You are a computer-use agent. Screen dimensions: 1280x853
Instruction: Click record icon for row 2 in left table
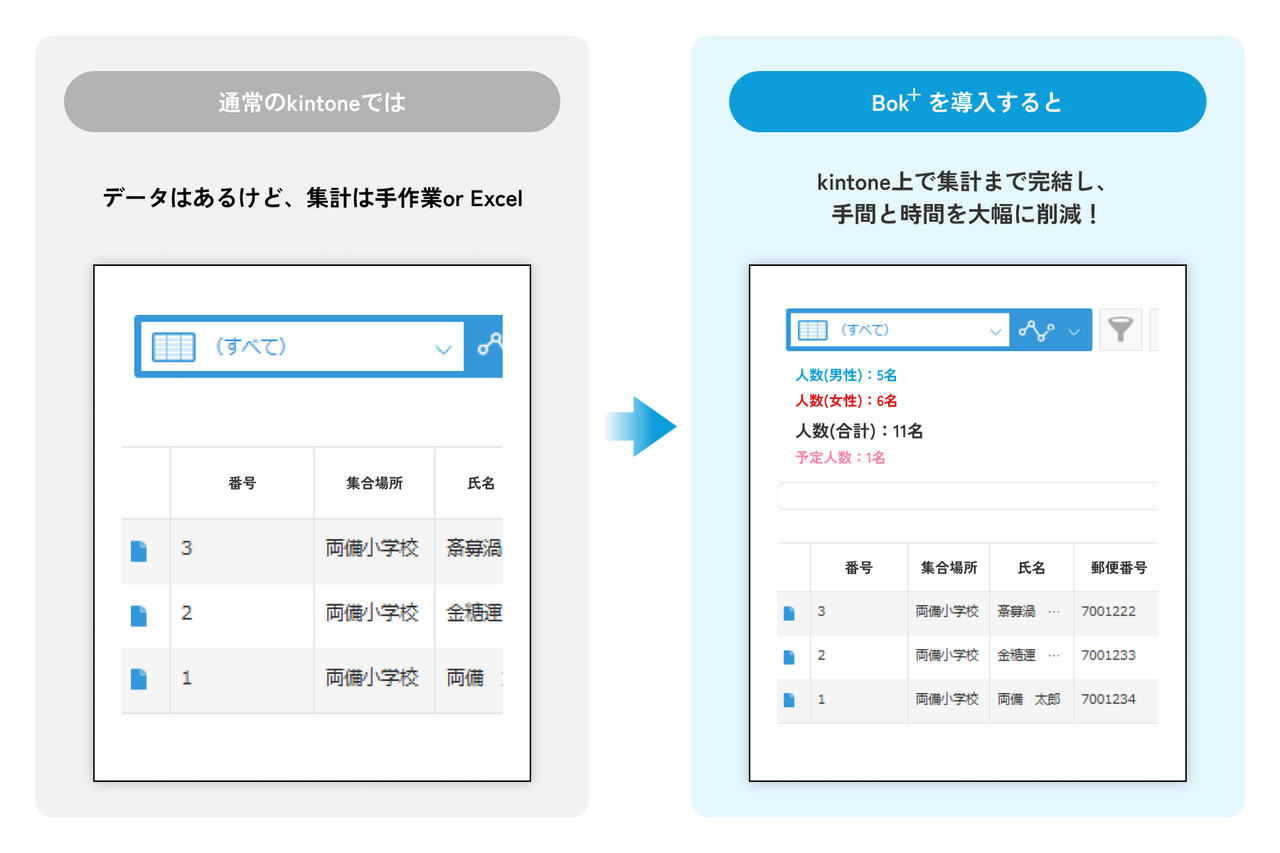(x=139, y=615)
